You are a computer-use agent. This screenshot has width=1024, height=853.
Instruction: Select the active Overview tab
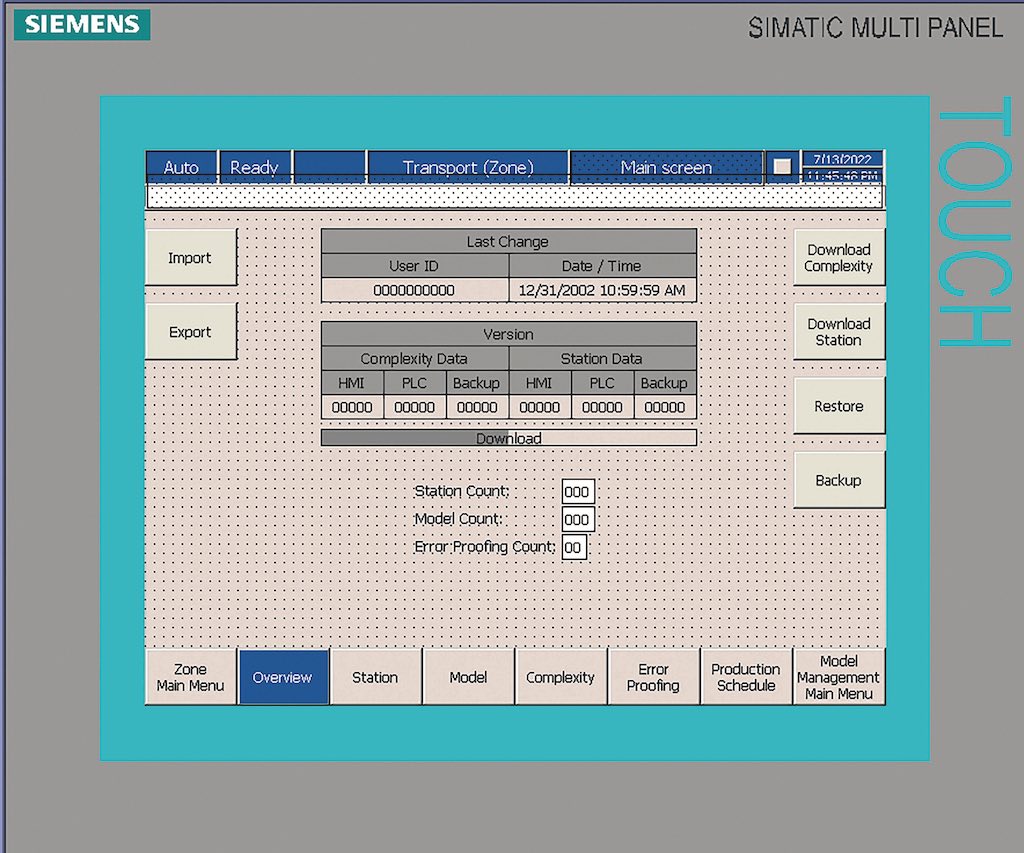tap(283, 677)
